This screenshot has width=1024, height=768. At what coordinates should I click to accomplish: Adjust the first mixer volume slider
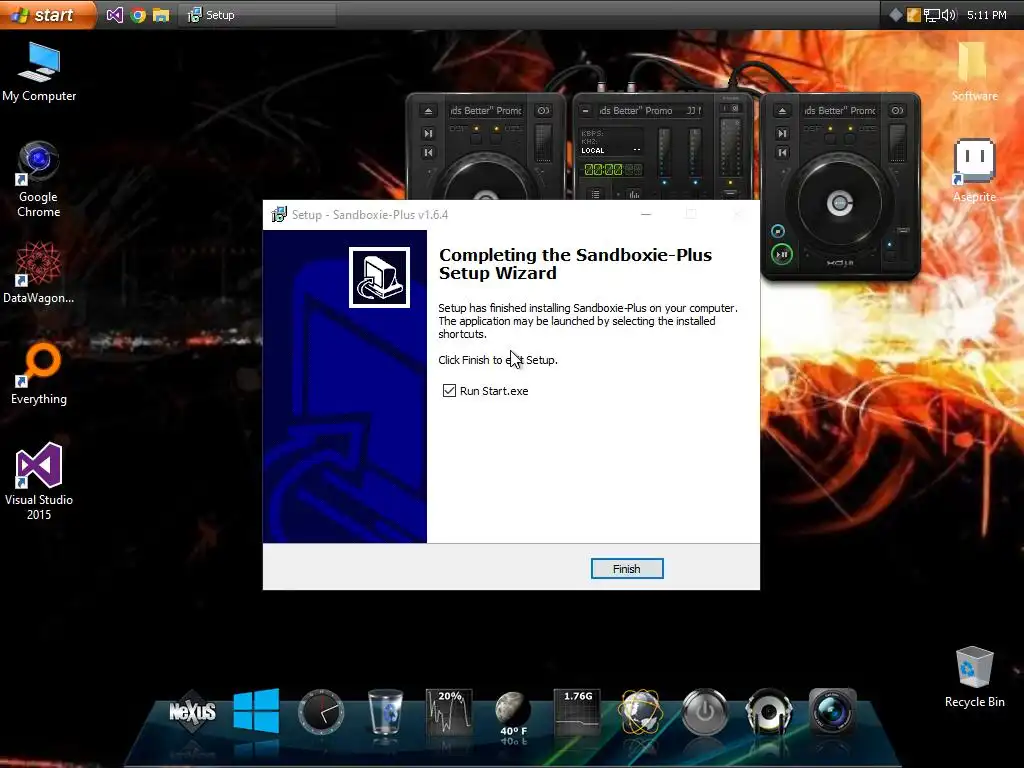pos(664,154)
